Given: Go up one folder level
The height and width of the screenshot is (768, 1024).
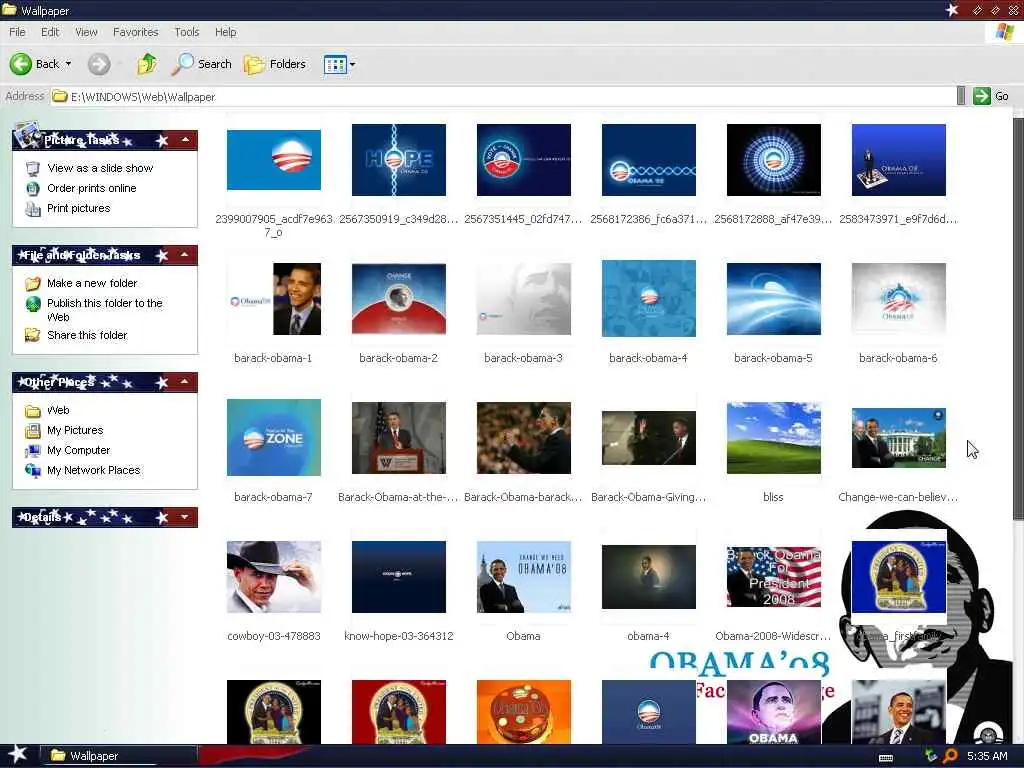Looking at the screenshot, I should coord(147,64).
